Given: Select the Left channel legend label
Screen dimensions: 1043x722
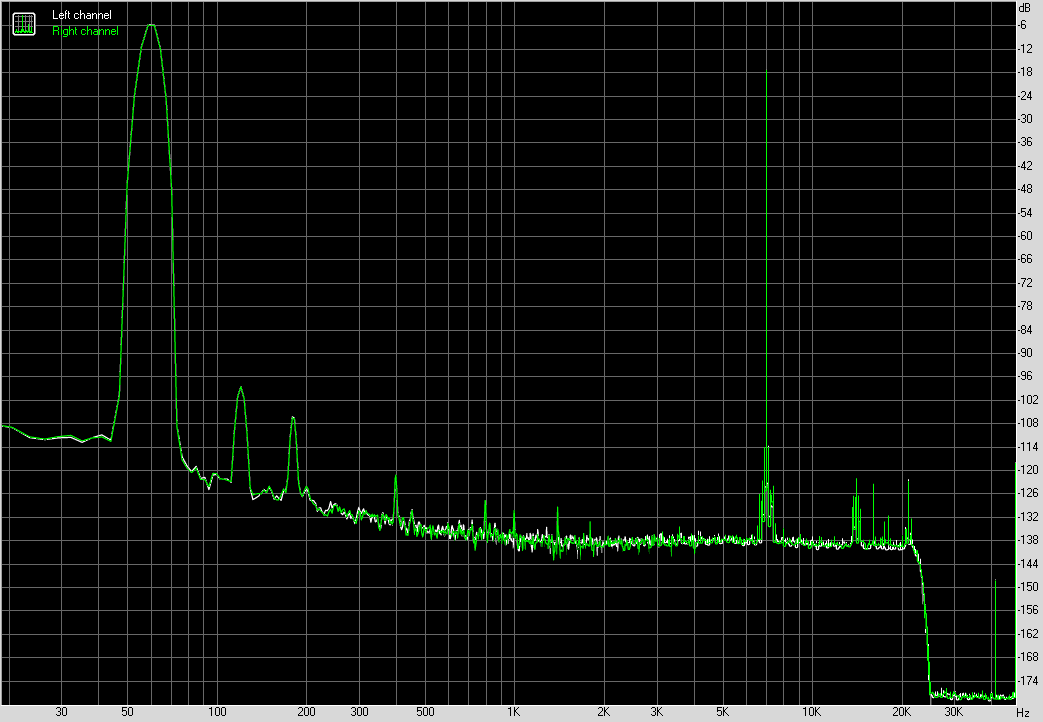Looking at the screenshot, I should tap(82, 15).
